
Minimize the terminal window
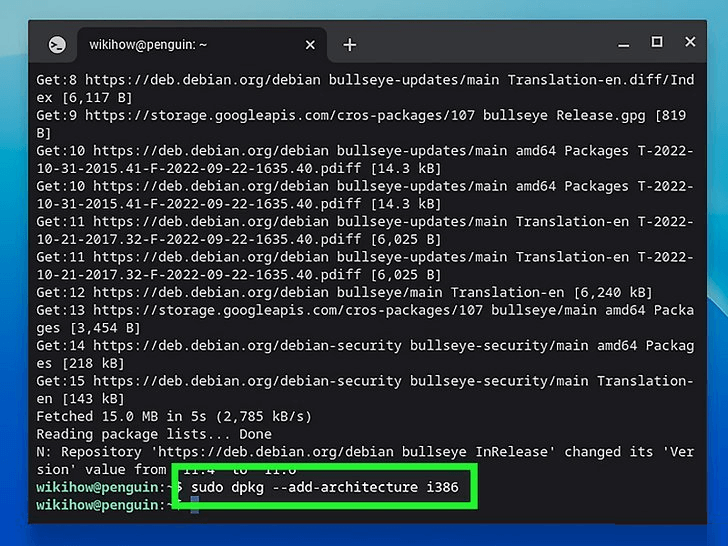click(x=624, y=43)
